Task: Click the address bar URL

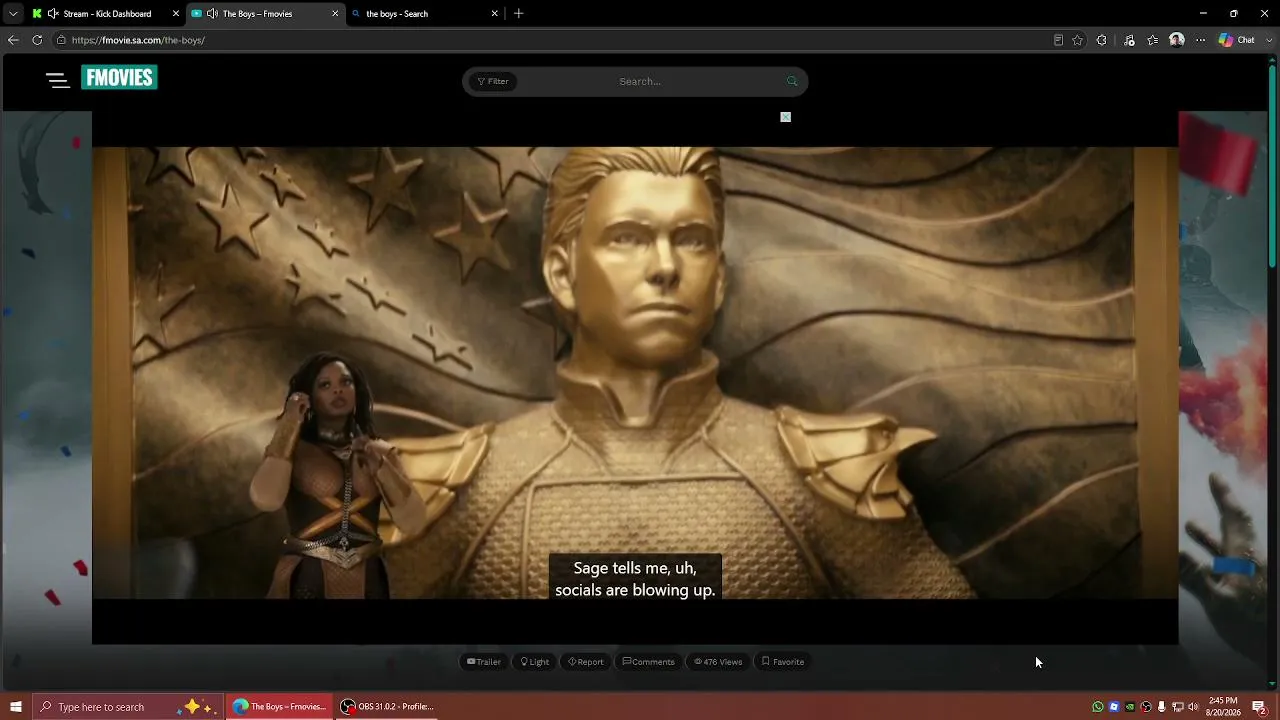Action: (x=138, y=40)
